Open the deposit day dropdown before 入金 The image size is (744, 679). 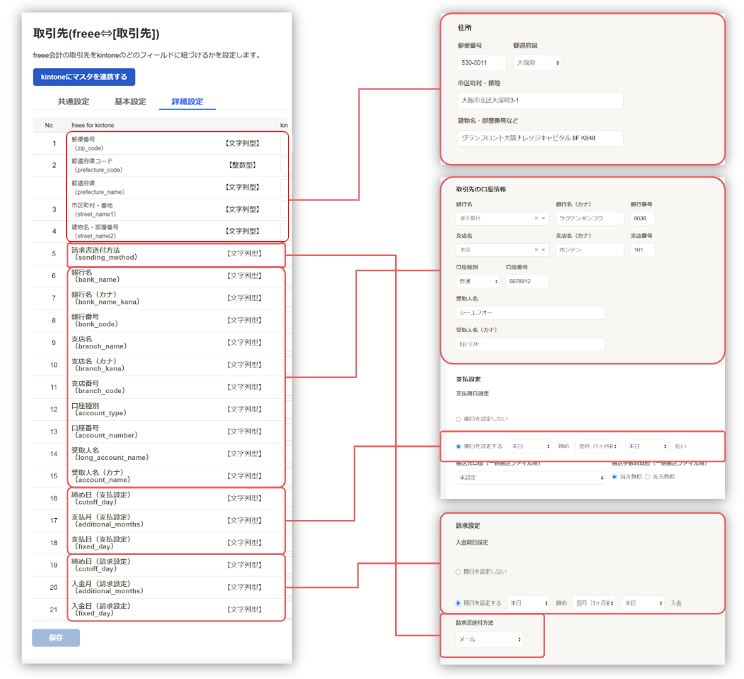[x=643, y=603]
